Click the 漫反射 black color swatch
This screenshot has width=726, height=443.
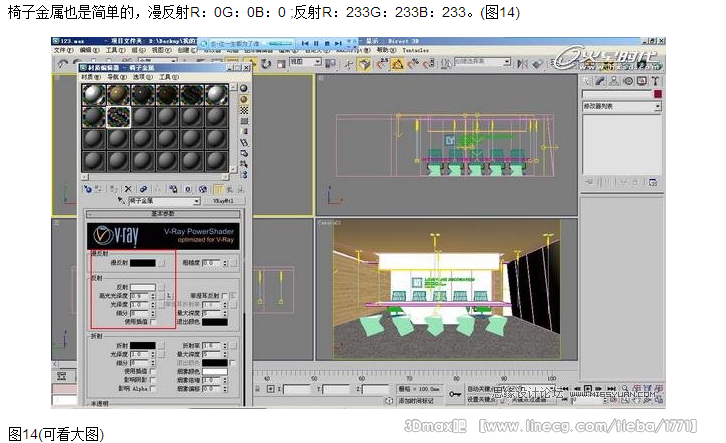[143, 263]
